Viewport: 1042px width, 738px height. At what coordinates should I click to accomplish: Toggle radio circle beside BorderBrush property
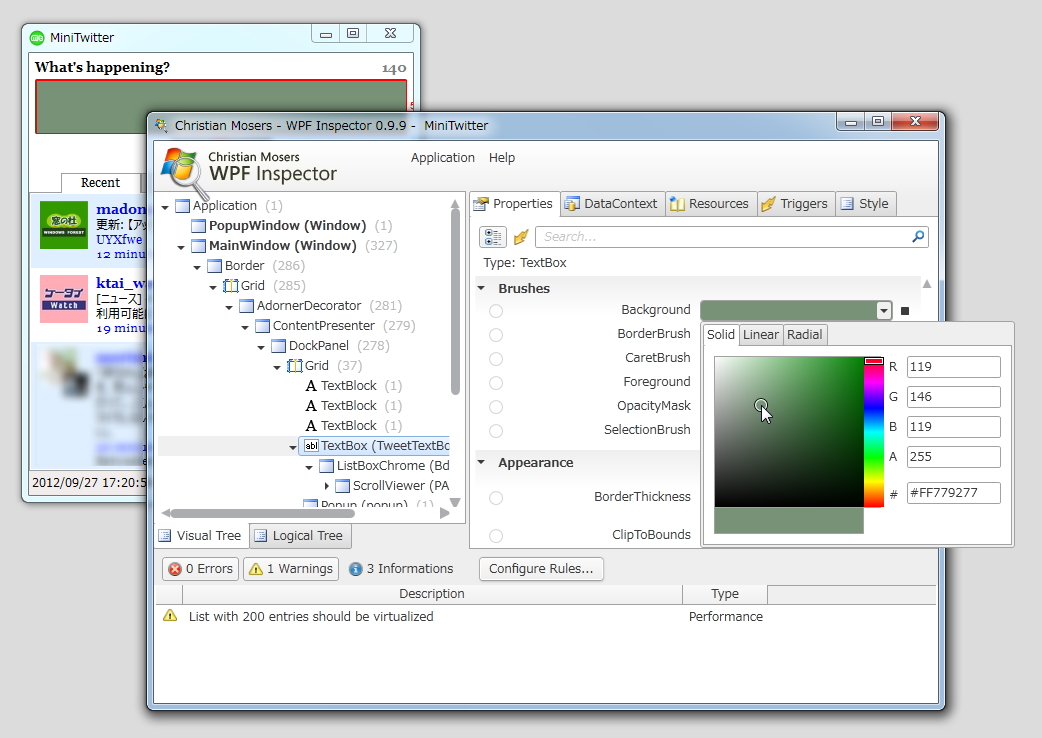pyautogui.click(x=496, y=335)
